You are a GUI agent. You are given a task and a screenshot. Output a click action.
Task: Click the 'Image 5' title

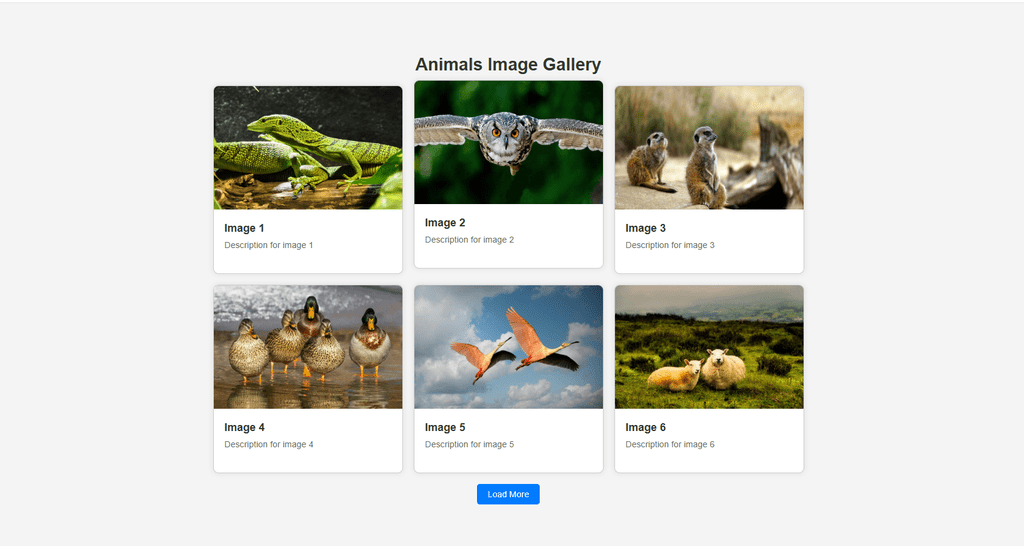(x=445, y=427)
